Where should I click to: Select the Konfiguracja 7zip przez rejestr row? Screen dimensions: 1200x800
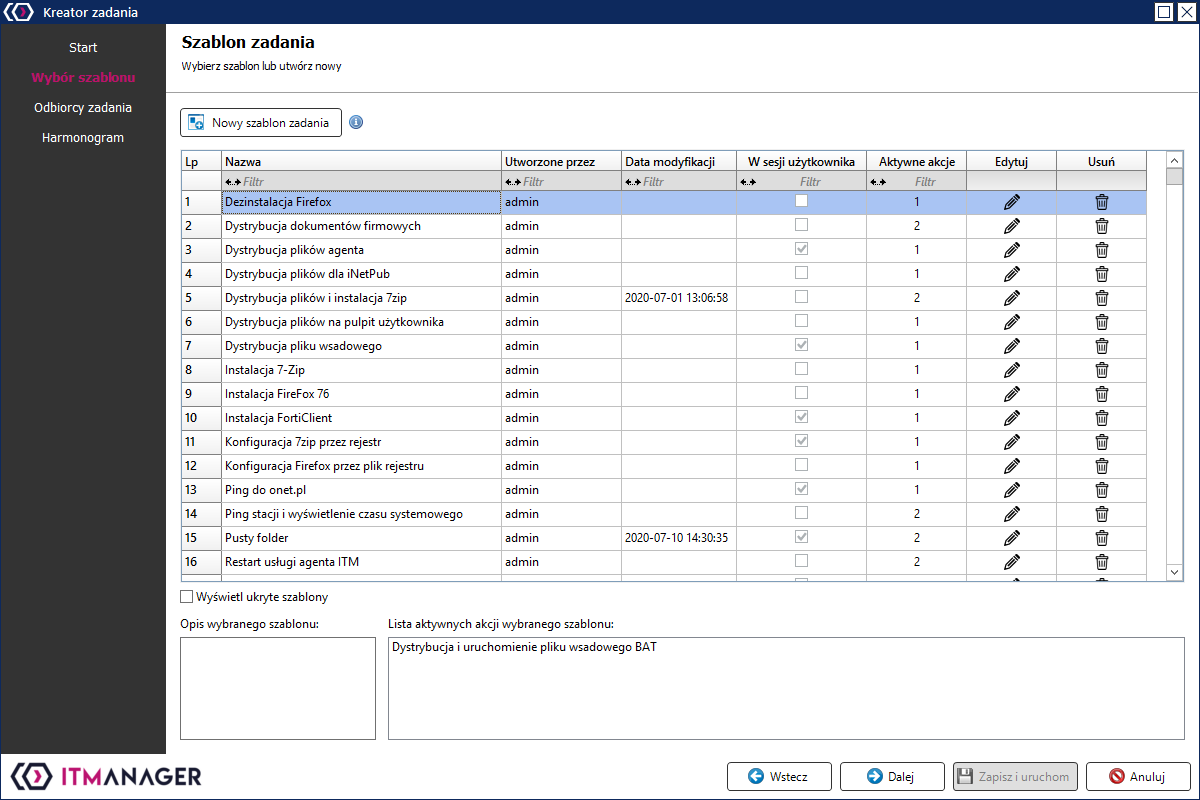(x=663, y=442)
